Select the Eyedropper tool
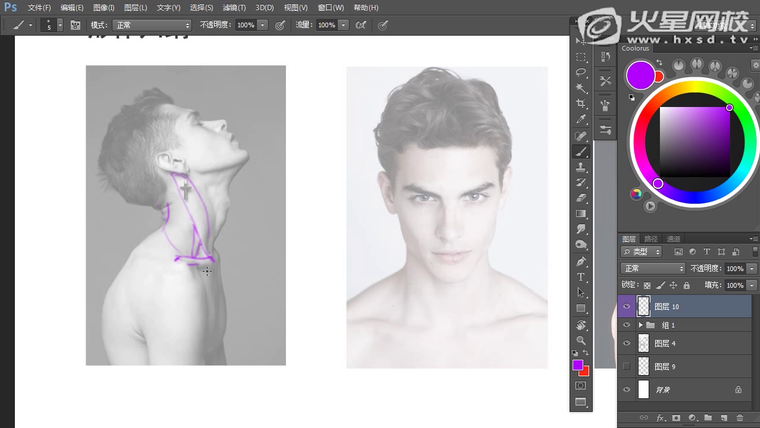The image size is (760, 428). click(581, 119)
